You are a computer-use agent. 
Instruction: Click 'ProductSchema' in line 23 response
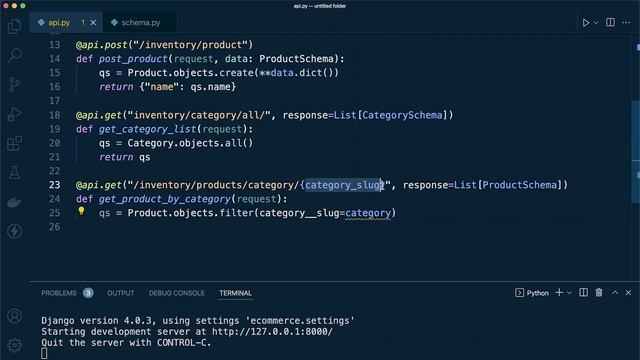[519, 185]
